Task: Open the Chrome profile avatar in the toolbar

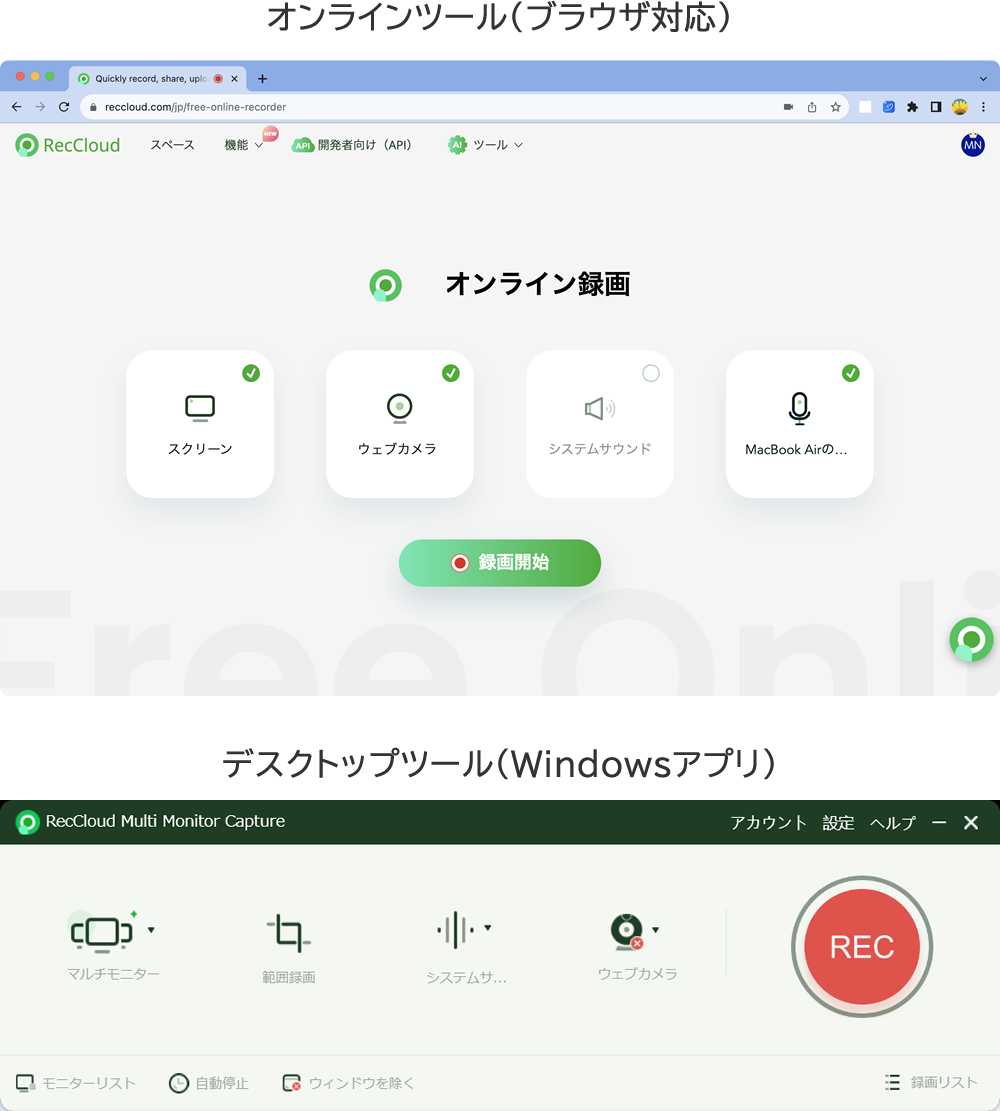Action: pyautogui.click(x=960, y=107)
